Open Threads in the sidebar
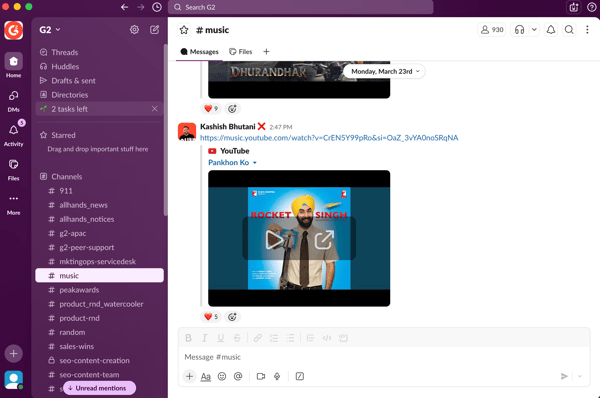600x398 pixels. click(100, 52)
